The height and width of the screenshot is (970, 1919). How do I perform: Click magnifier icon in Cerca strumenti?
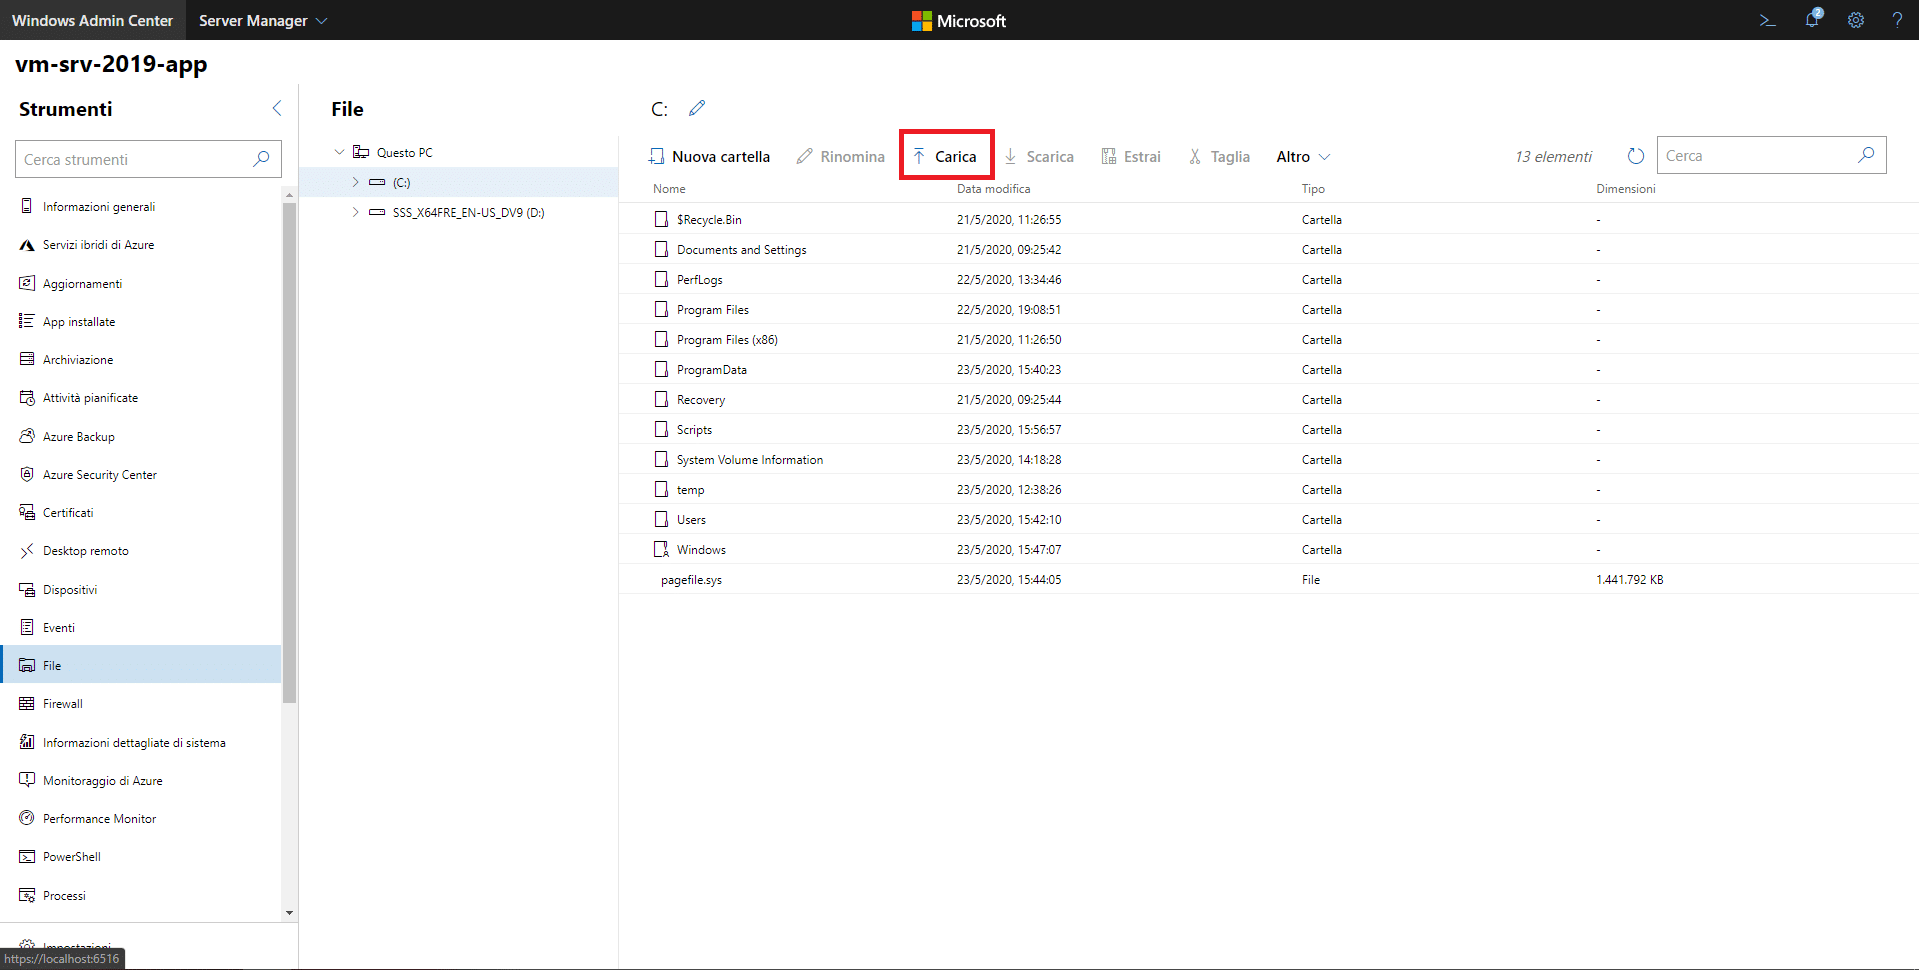click(261, 159)
